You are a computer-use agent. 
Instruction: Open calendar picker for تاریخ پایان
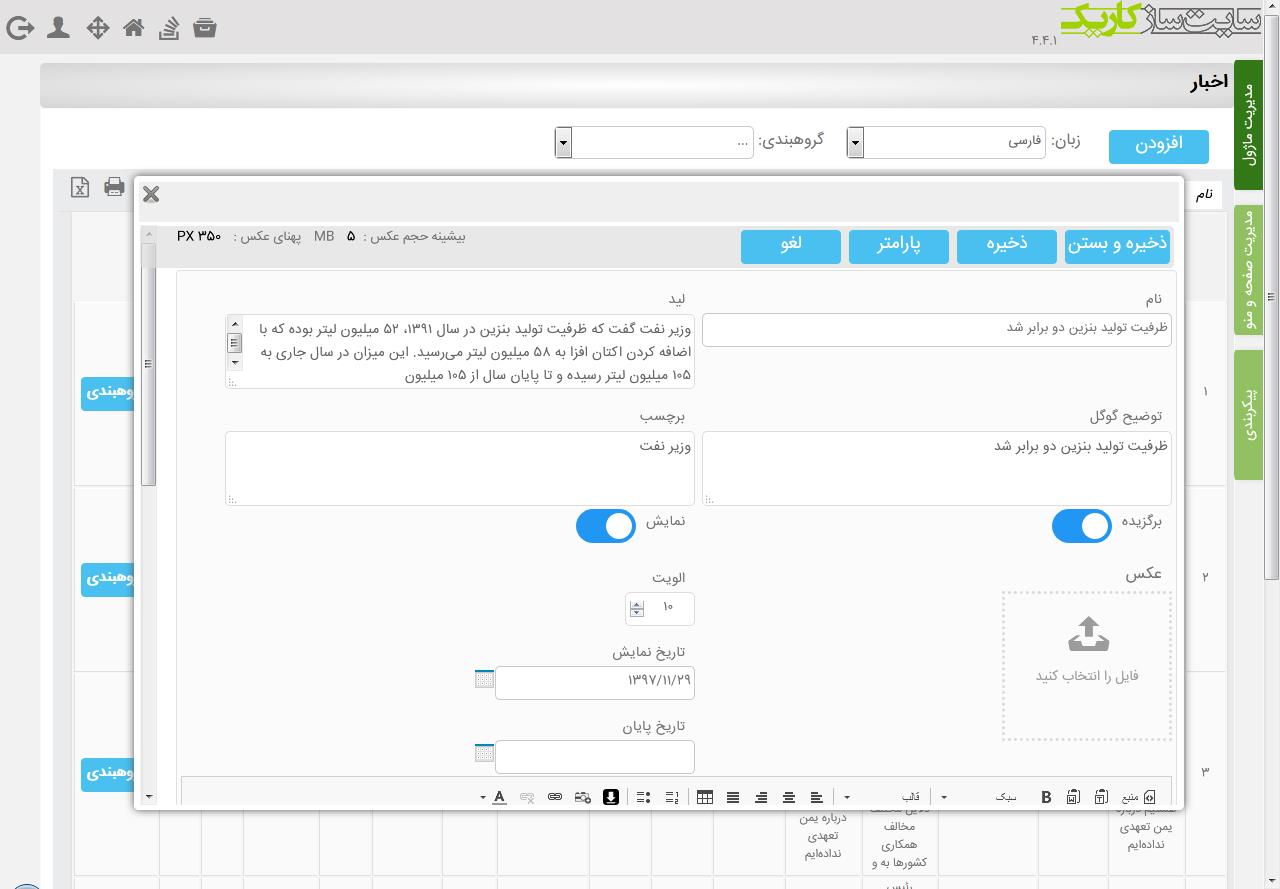click(484, 752)
